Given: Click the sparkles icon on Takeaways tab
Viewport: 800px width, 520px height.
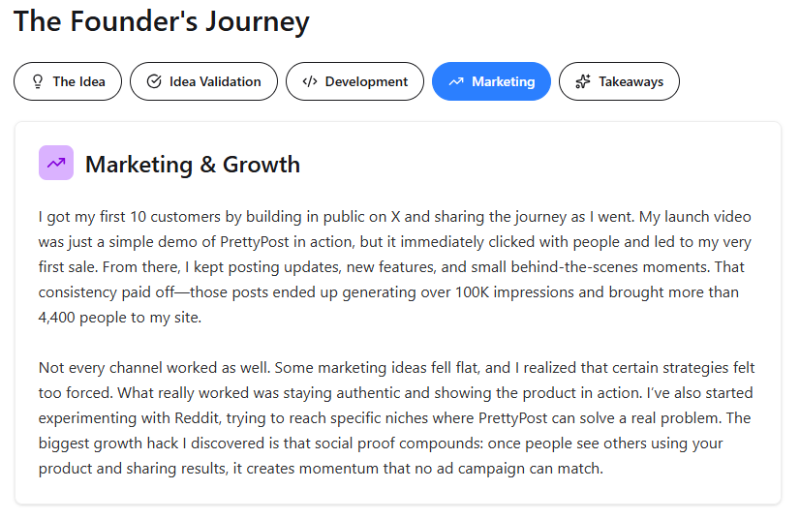Looking at the screenshot, I should click(583, 82).
